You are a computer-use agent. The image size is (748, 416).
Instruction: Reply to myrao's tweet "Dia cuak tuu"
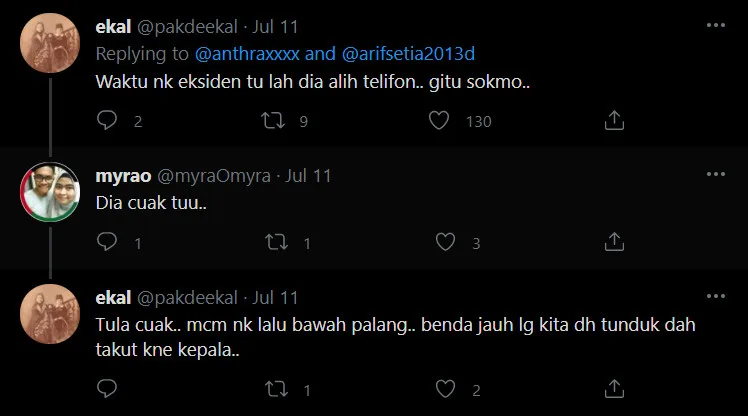pos(108,242)
